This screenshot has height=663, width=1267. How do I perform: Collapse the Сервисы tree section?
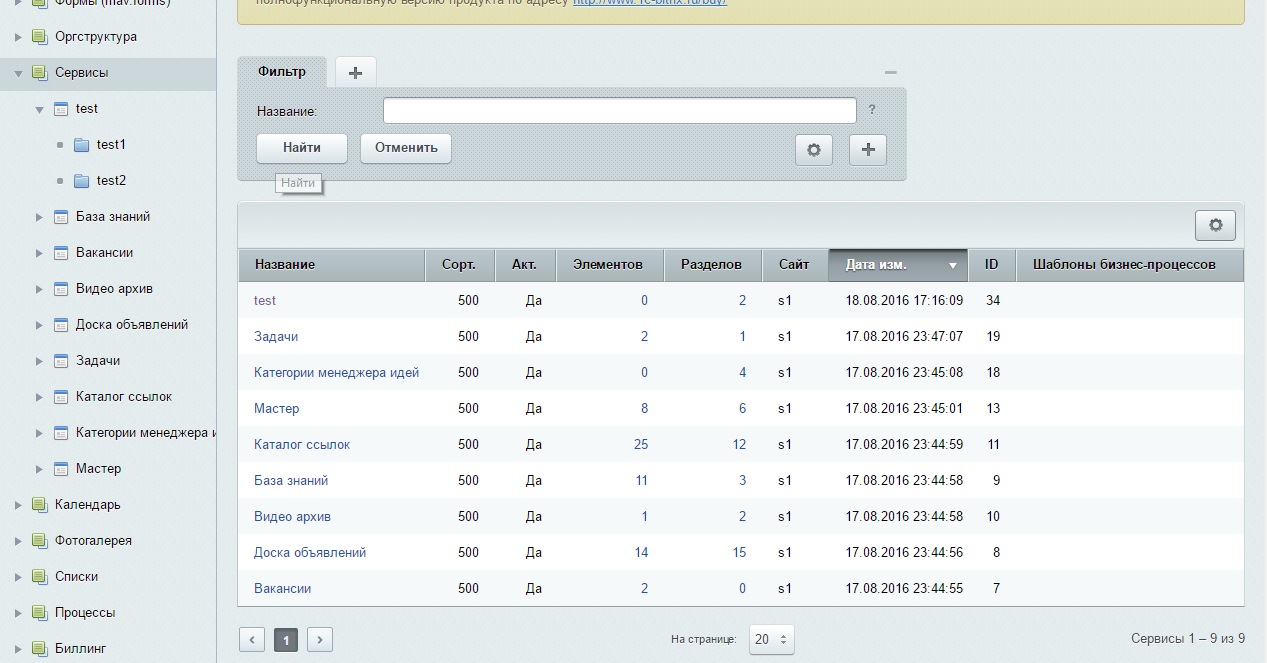[18, 73]
